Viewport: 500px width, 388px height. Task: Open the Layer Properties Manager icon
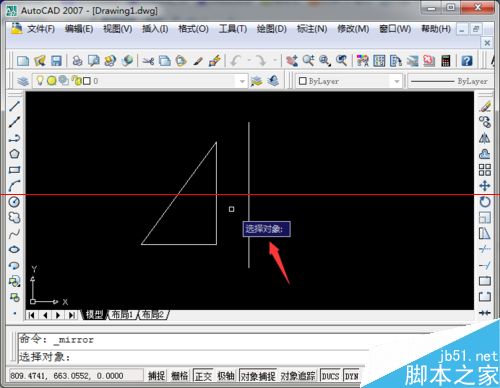(x=23, y=81)
